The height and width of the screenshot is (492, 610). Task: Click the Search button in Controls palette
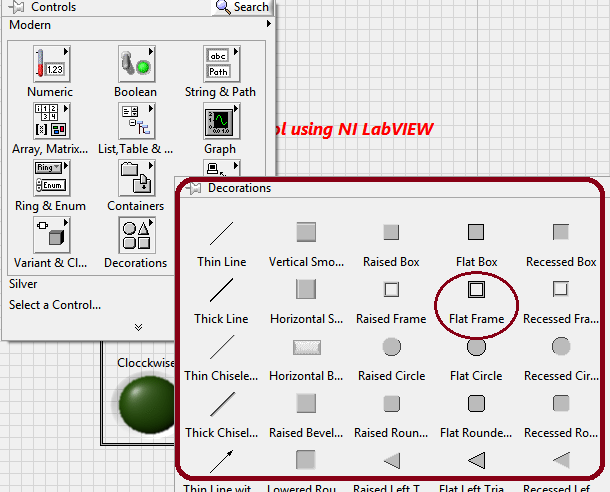(x=242, y=7)
